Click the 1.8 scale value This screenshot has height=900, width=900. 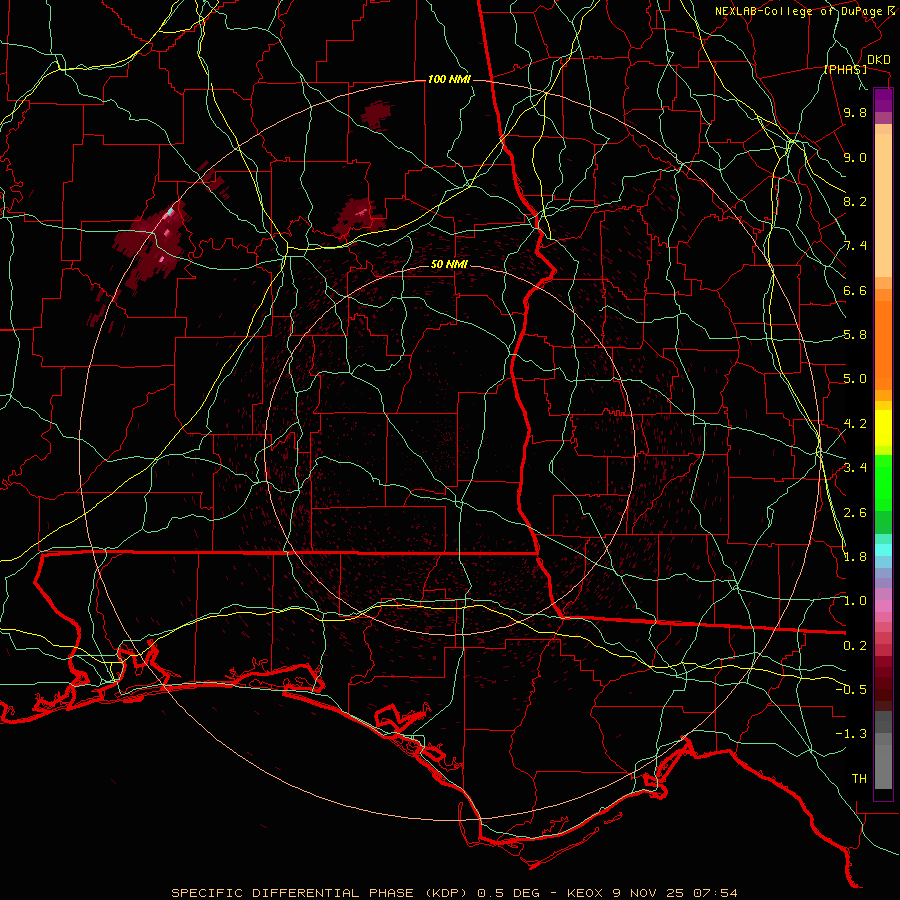click(x=855, y=557)
